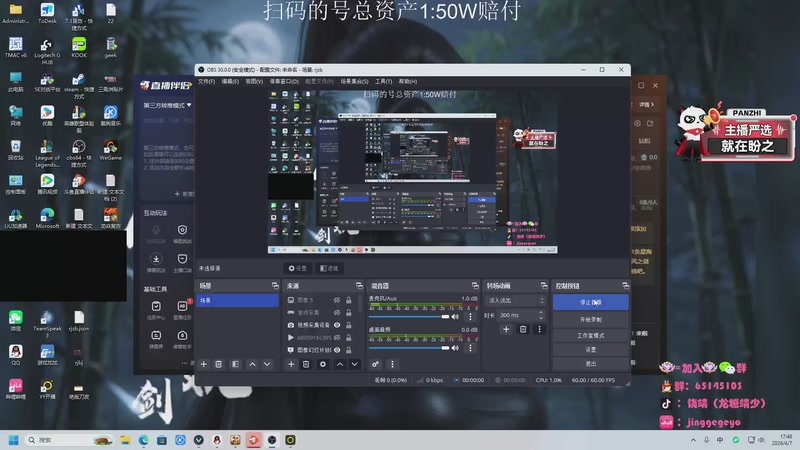The width and height of the screenshot is (800, 450).
Task: Delete selected source with trash icon
Action: point(306,364)
